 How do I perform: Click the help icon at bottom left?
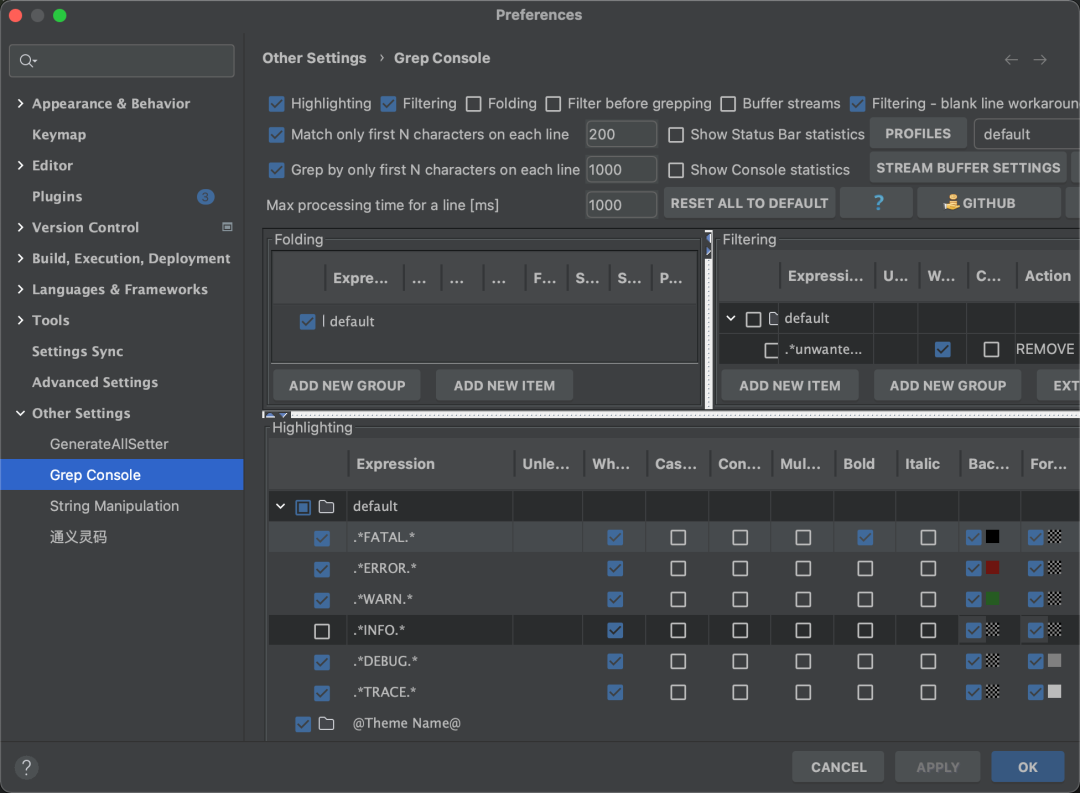coord(27,767)
